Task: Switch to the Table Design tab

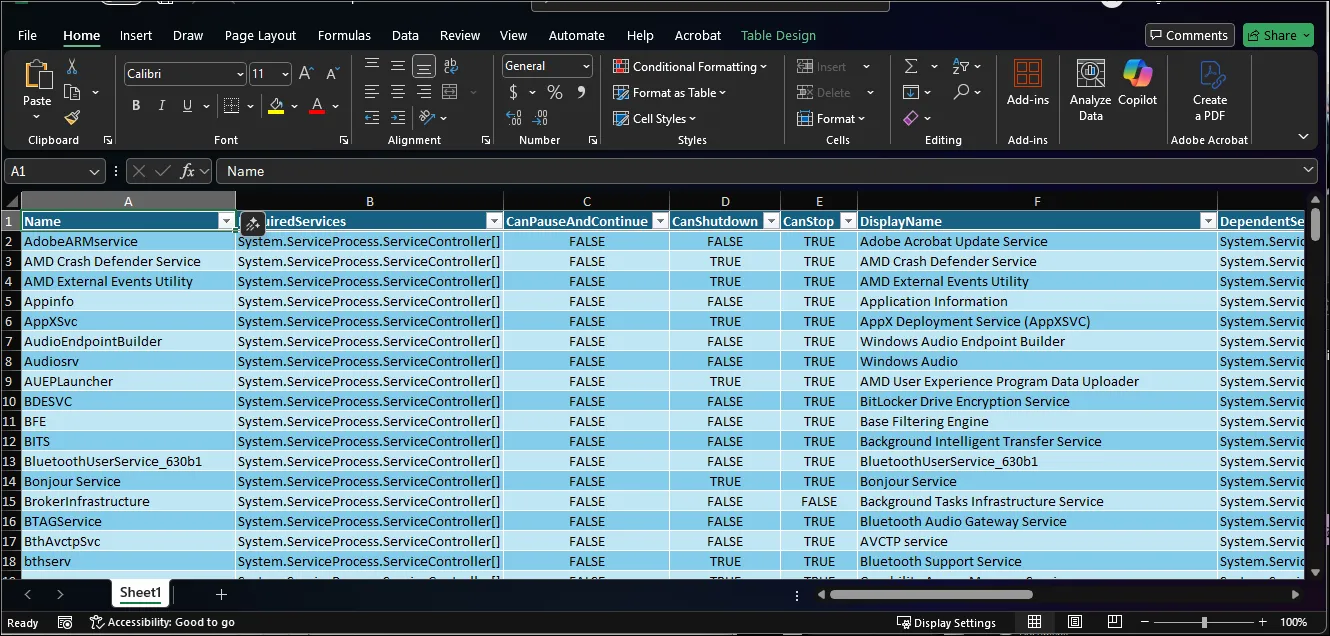Action: click(x=778, y=35)
